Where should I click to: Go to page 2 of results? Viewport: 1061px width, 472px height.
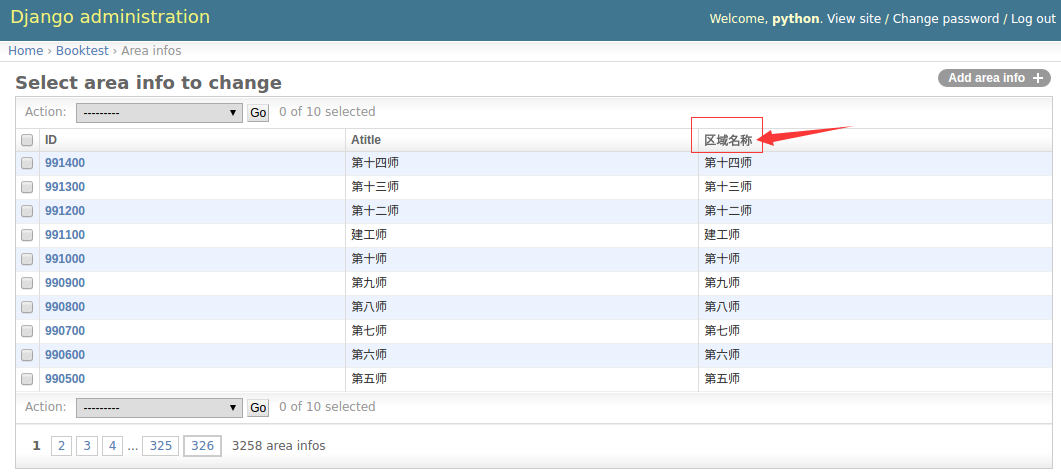[61, 446]
